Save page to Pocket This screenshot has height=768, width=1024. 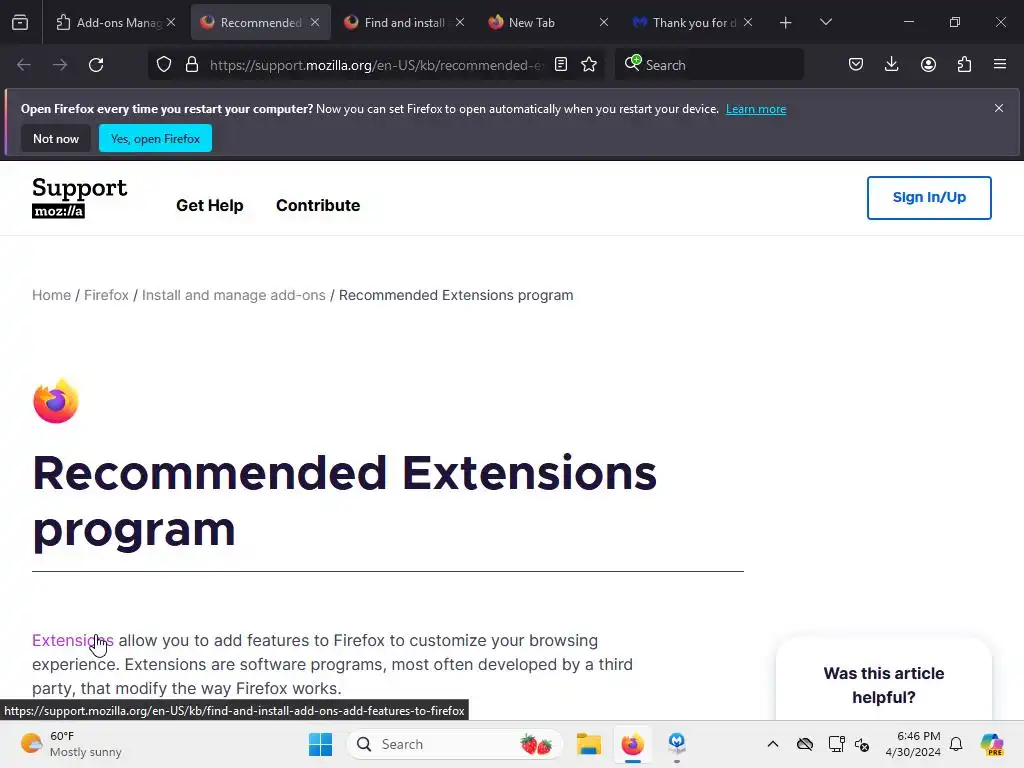click(856, 64)
